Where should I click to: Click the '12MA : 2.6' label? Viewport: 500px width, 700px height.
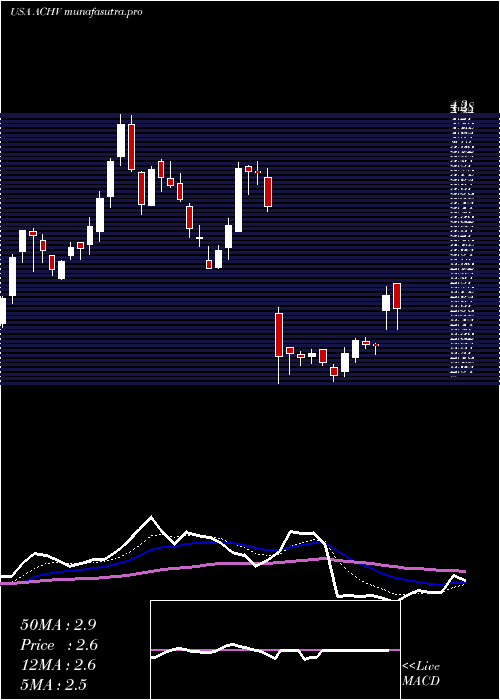(58, 665)
